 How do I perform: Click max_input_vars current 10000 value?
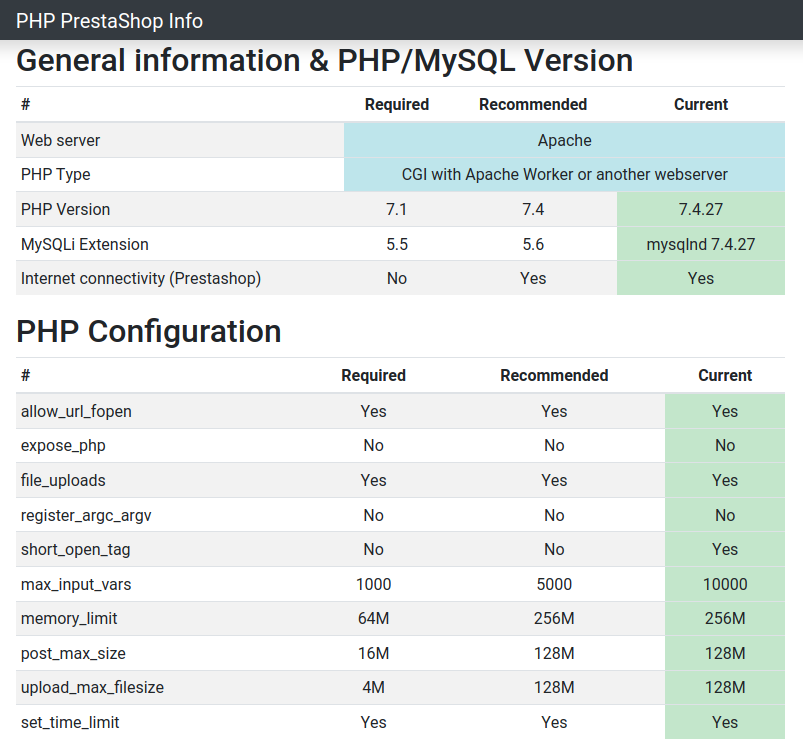[x=725, y=584]
